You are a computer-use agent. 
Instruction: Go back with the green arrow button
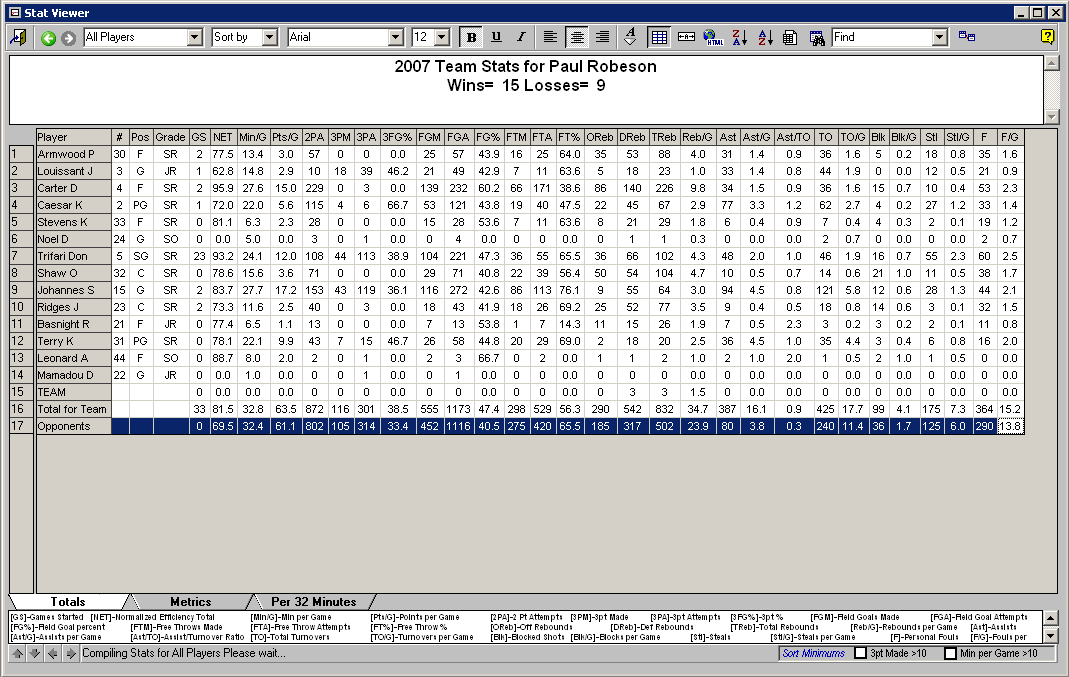48,38
